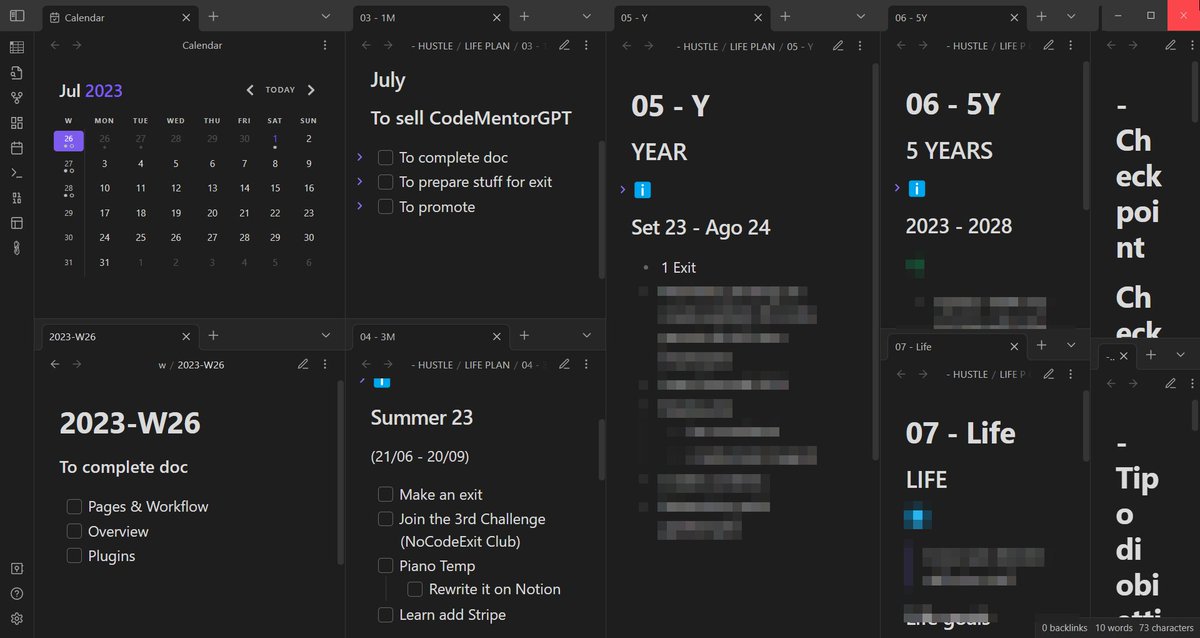Check the 'Learn add Stripe' checkbox
Image resolution: width=1200 pixels, height=638 pixels.
point(385,614)
